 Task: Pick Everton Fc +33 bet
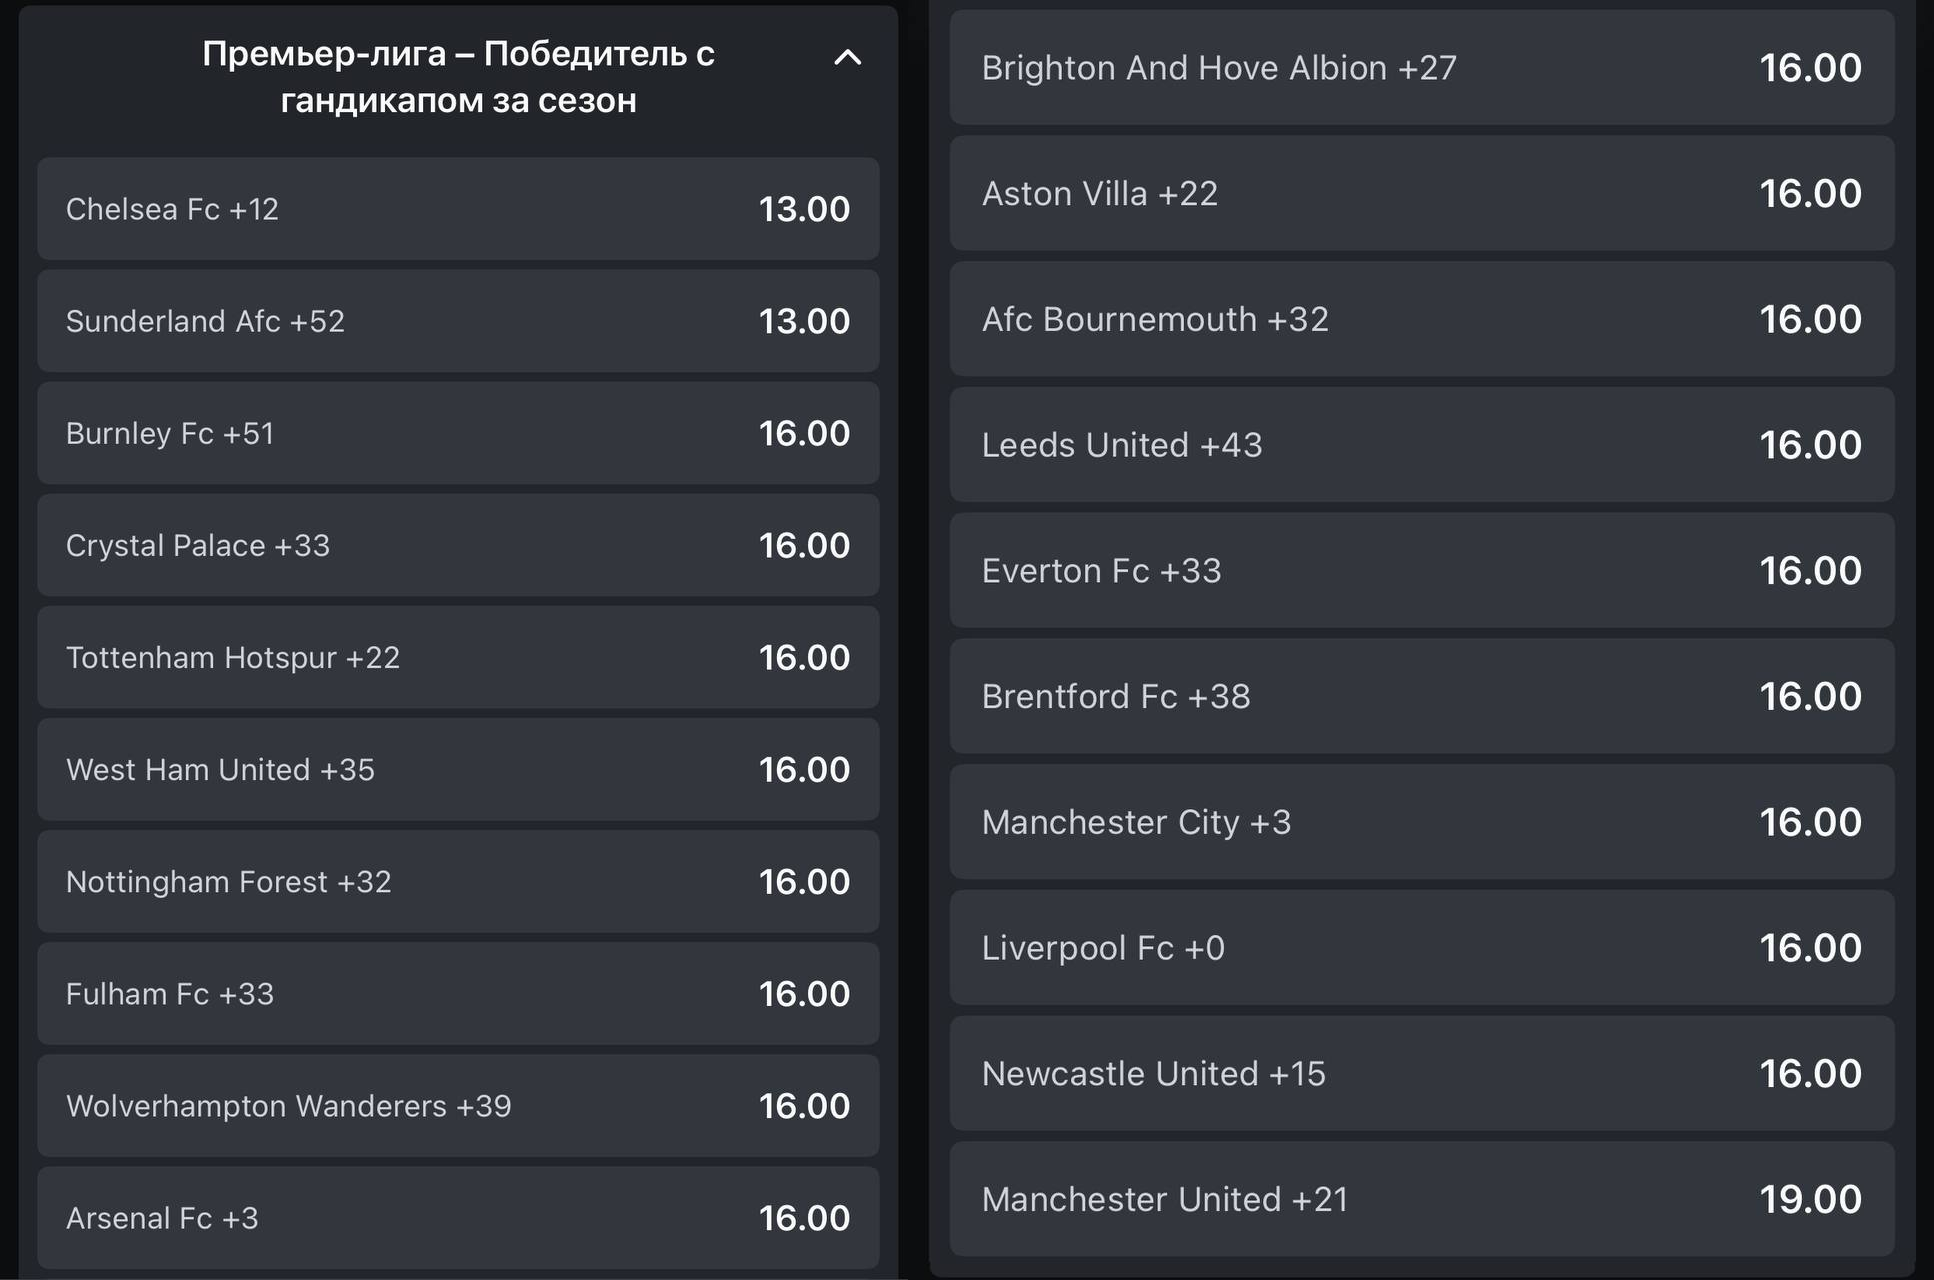(x=1422, y=570)
